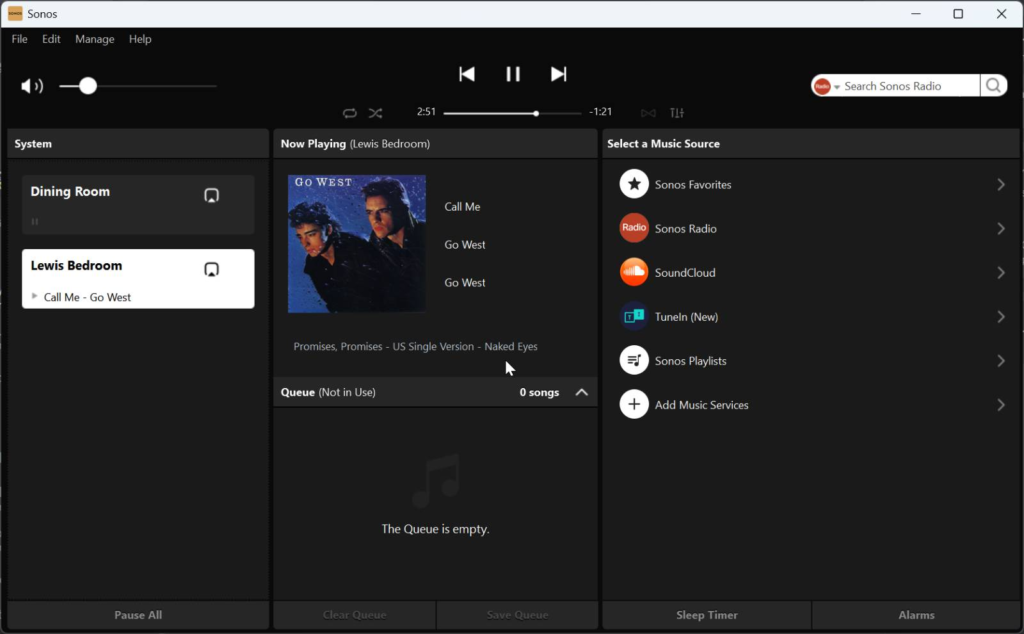Open the Dining Room group icon

[211, 195]
